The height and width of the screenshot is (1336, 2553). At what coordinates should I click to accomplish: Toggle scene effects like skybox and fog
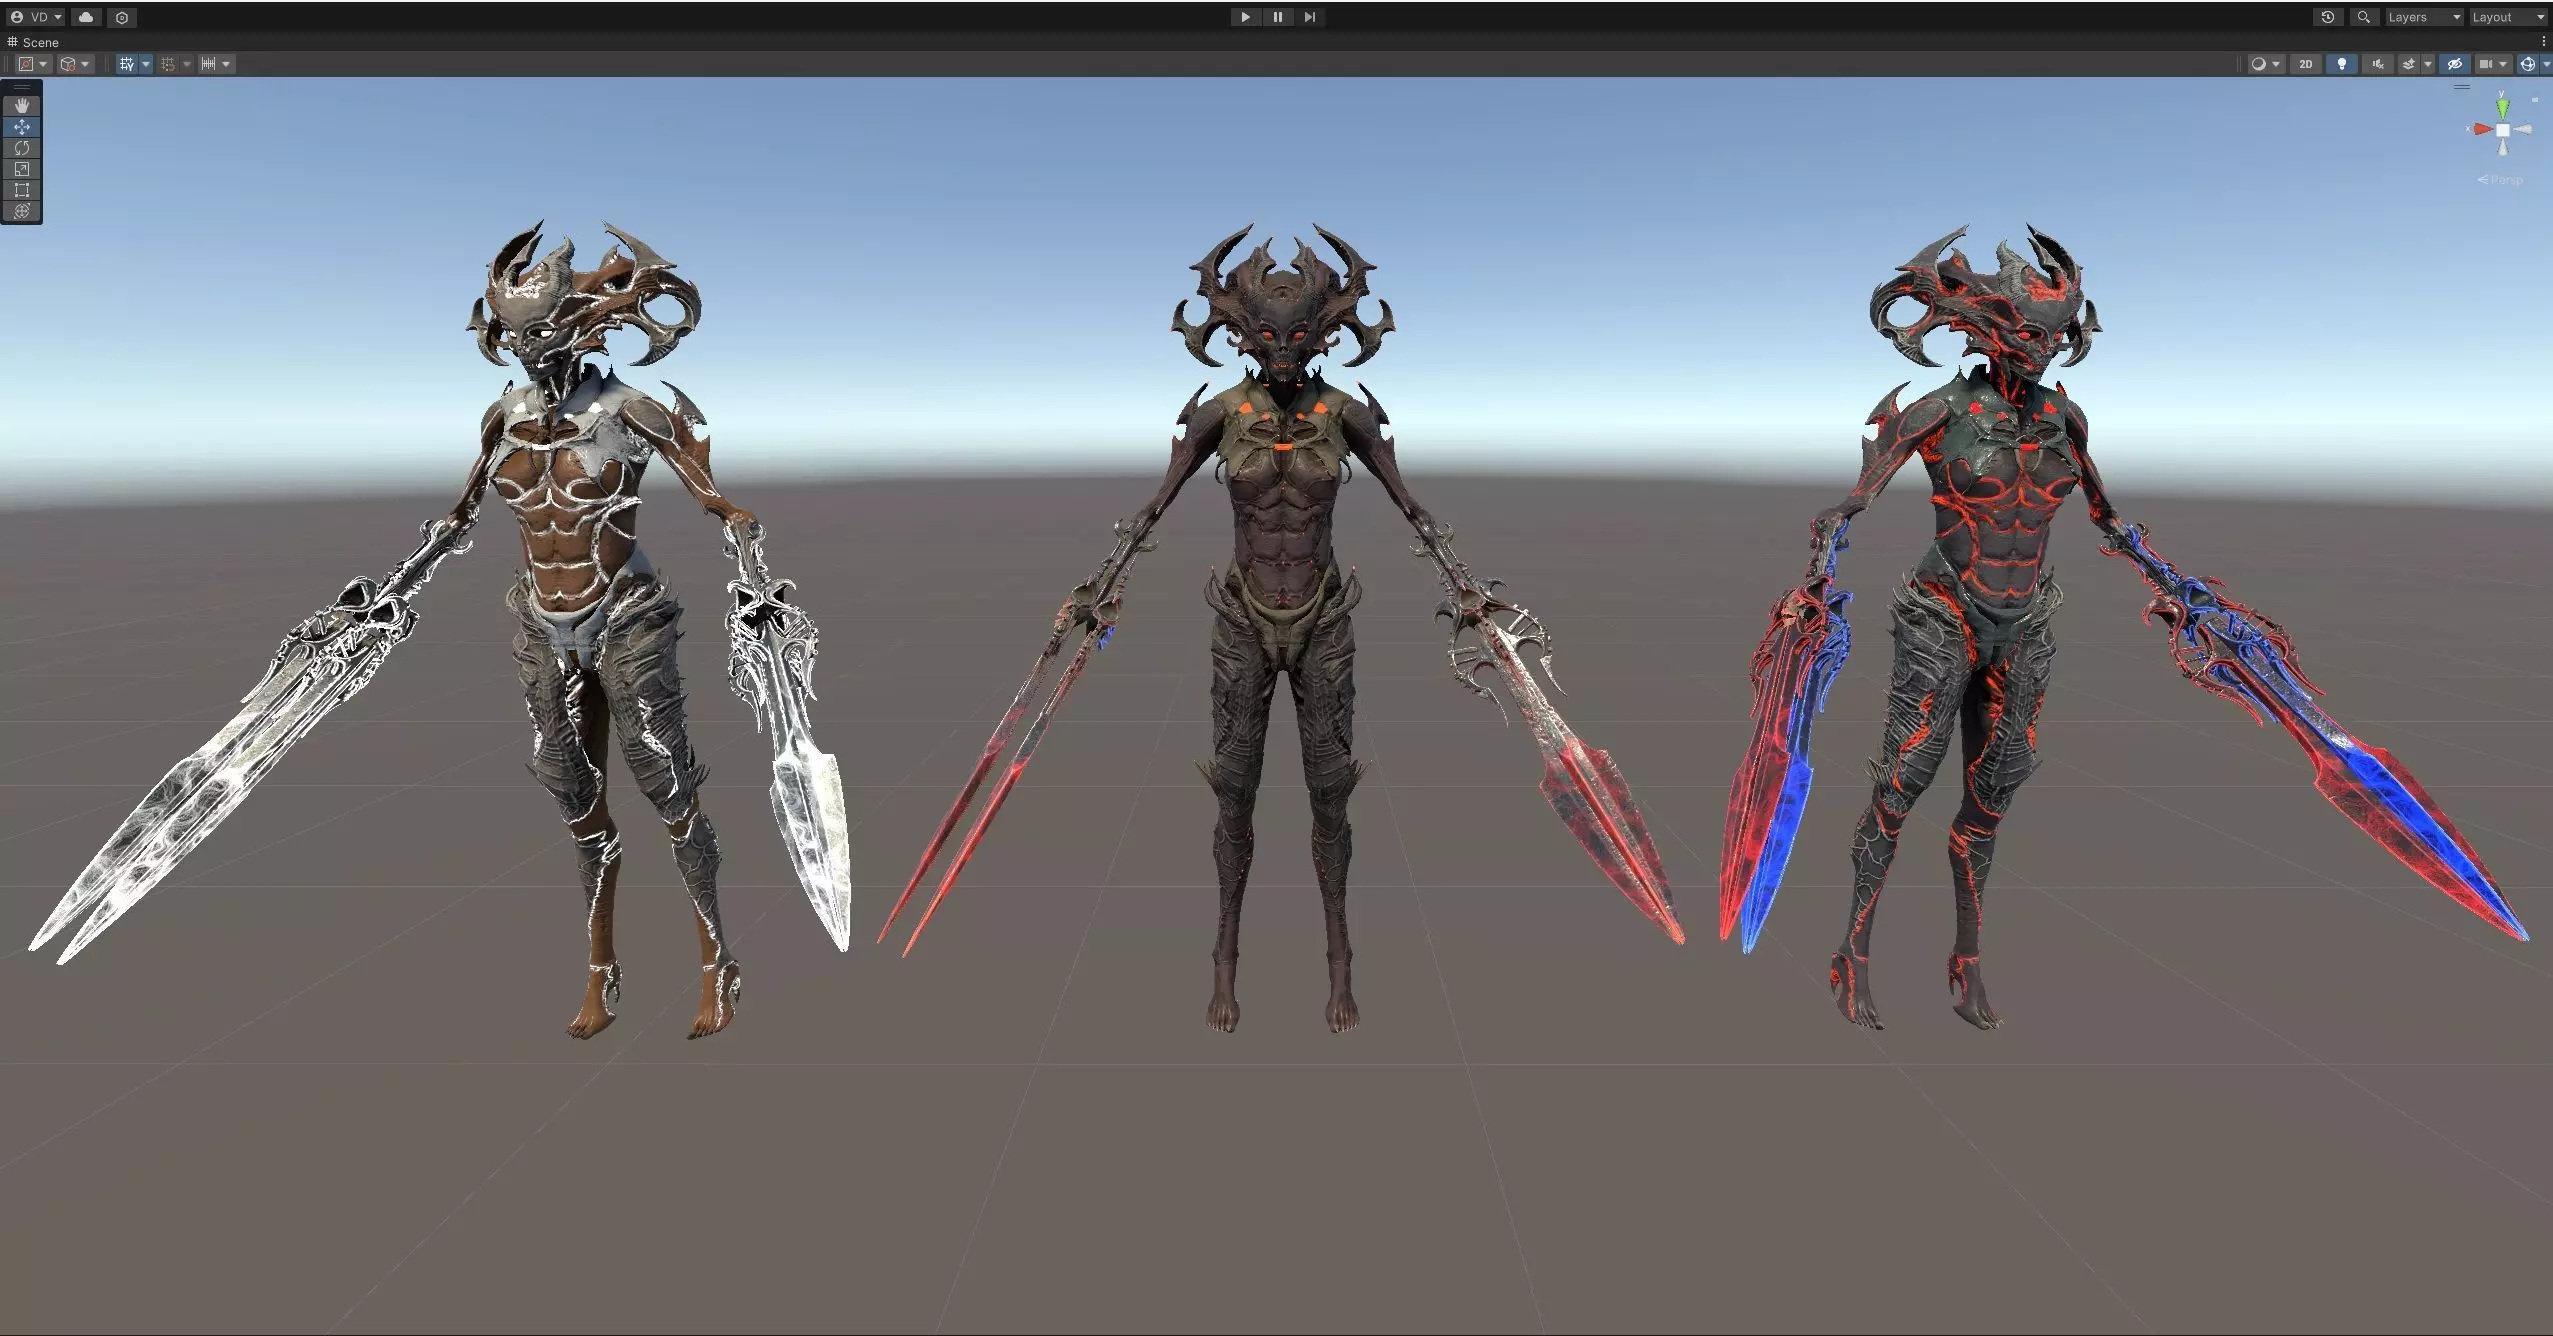click(2409, 64)
